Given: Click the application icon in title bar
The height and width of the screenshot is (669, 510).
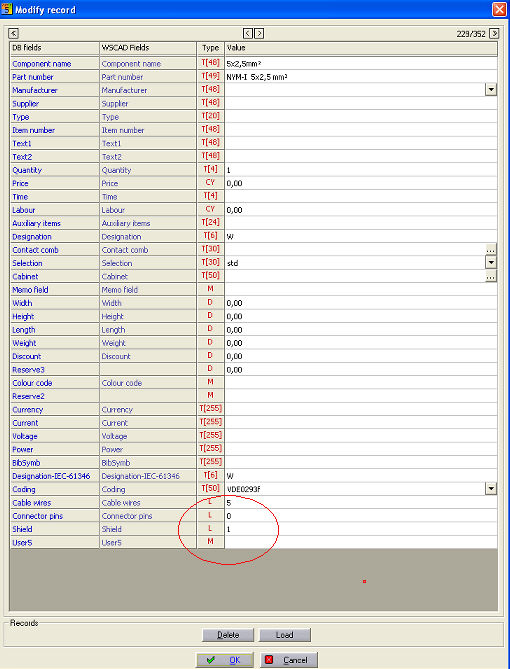Looking at the screenshot, I should (7, 9).
